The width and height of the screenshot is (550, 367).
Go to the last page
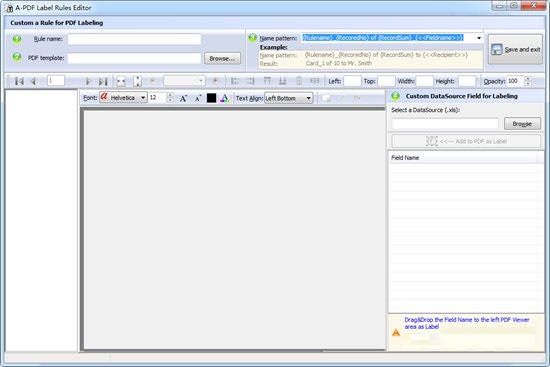pos(103,81)
